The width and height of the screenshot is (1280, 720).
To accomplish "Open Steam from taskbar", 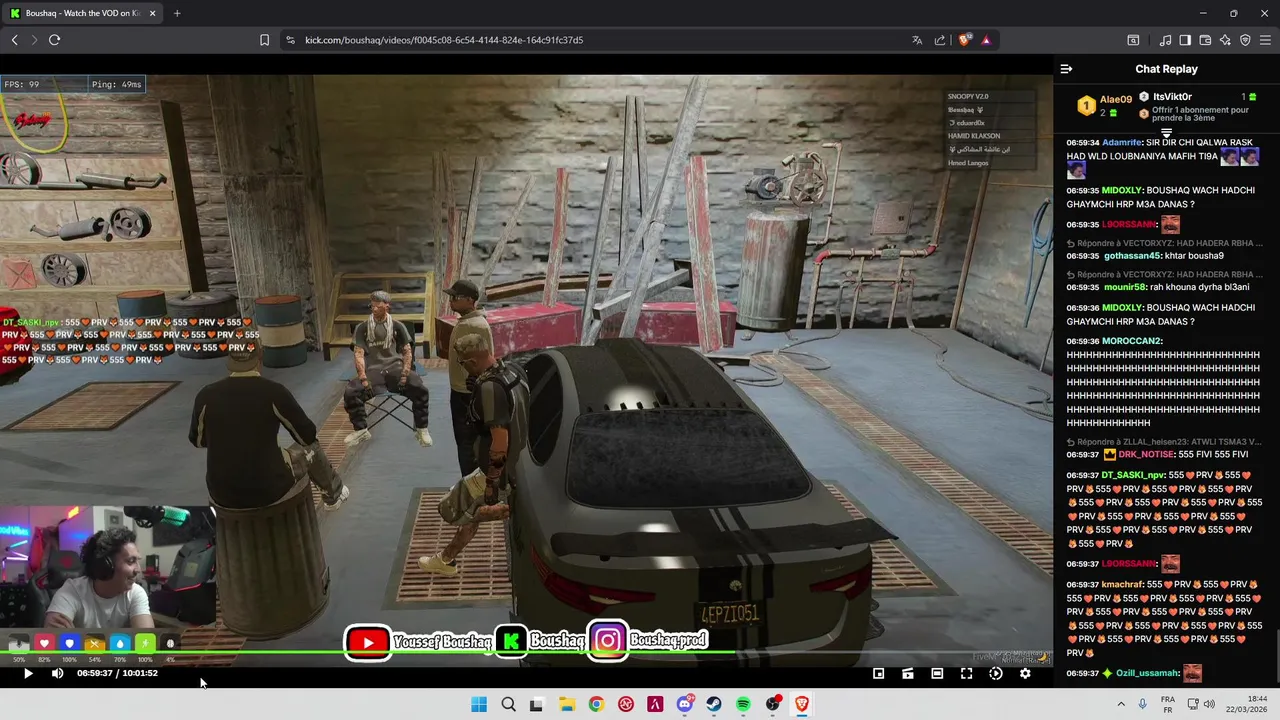I will pos(714,704).
